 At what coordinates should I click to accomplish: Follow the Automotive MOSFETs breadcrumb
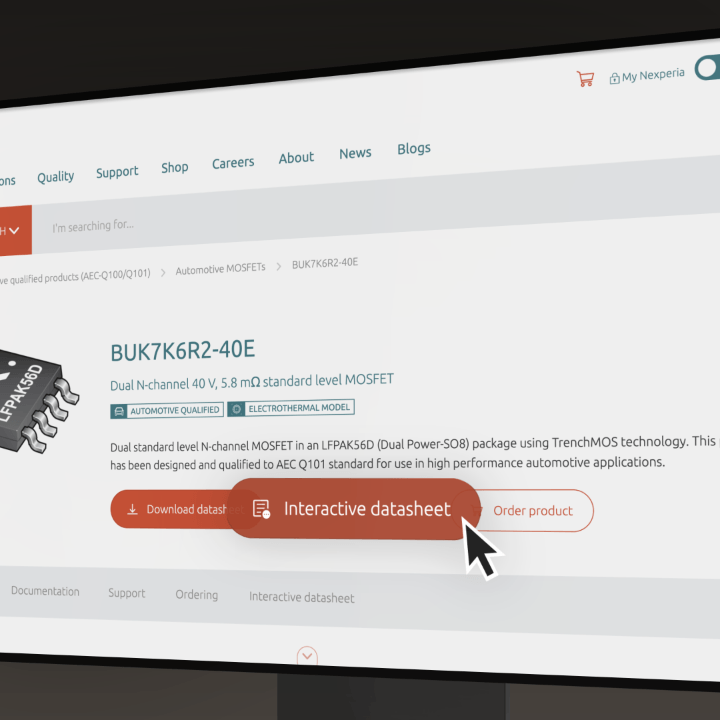220,269
